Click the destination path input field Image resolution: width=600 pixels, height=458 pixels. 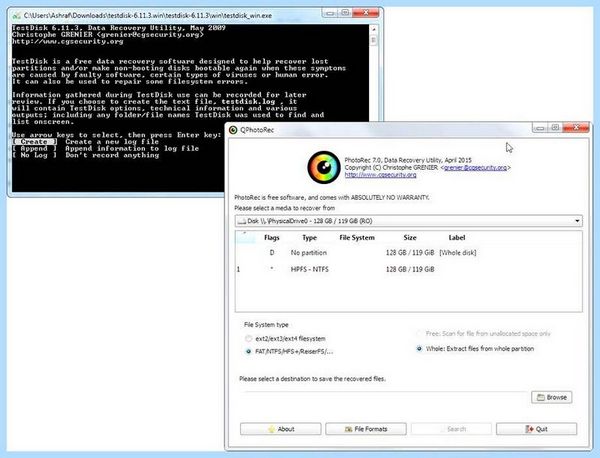point(384,397)
